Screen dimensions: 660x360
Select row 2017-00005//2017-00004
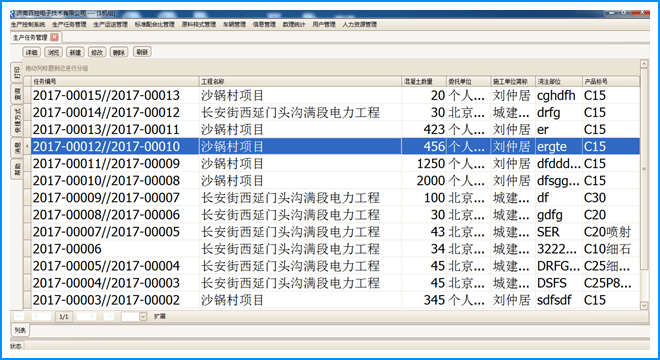pos(335,266)
